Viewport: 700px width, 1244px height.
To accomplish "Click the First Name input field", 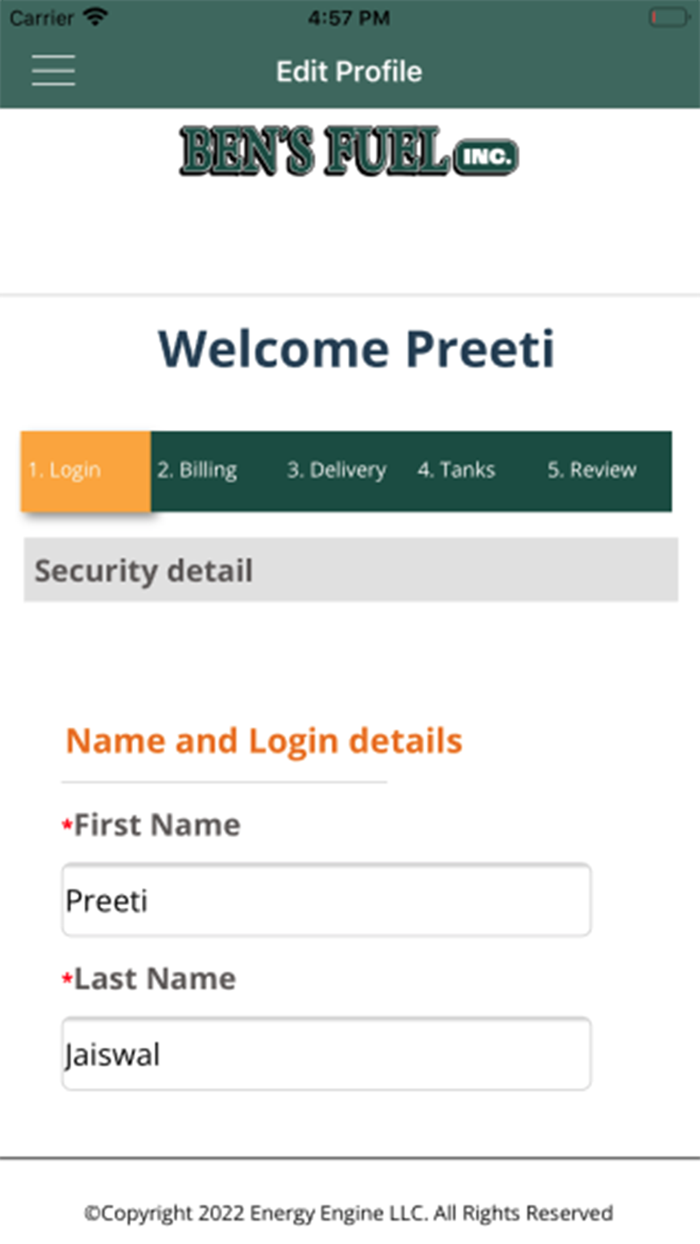I will coord(326,900).
